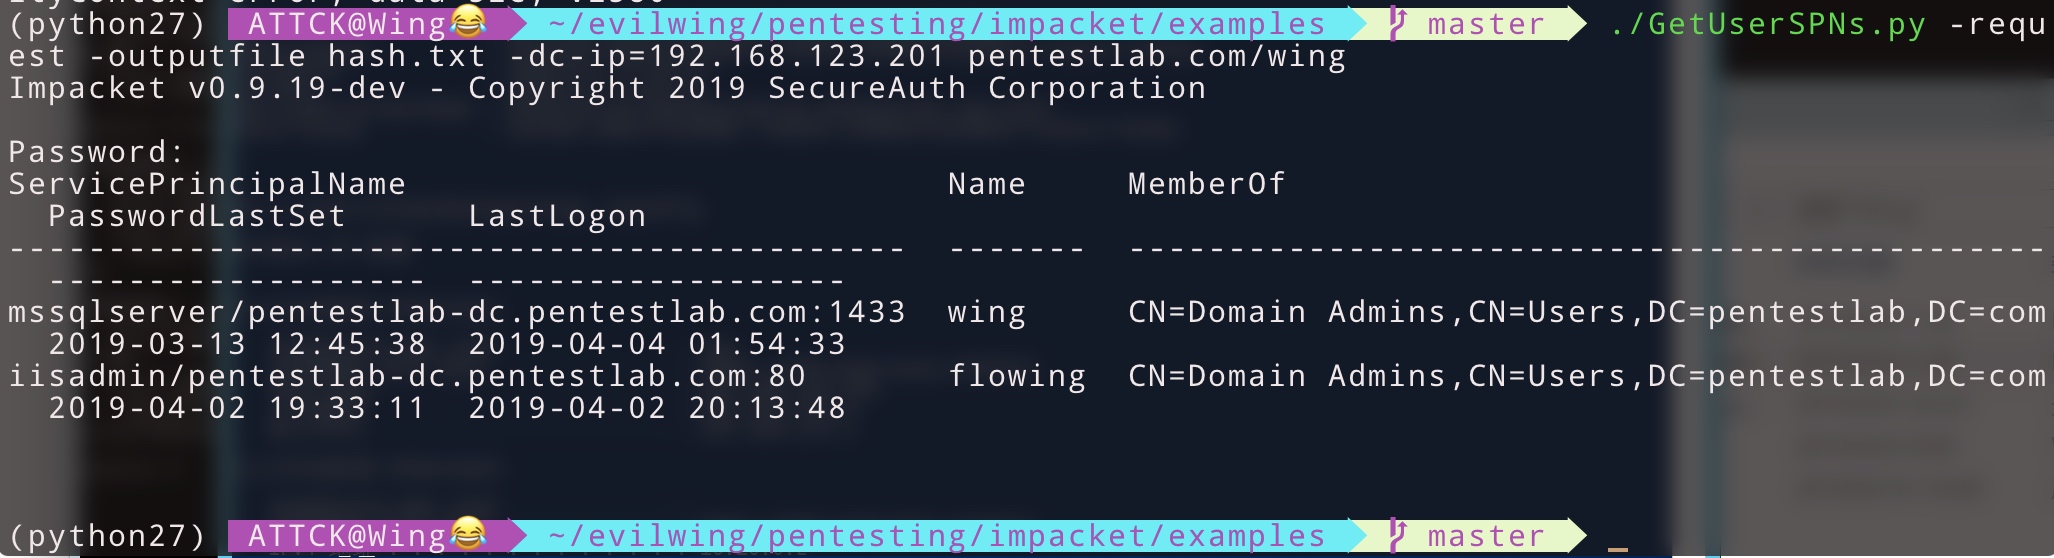Click the blinking cursor after the bottom prompt

coord(1617,548)
